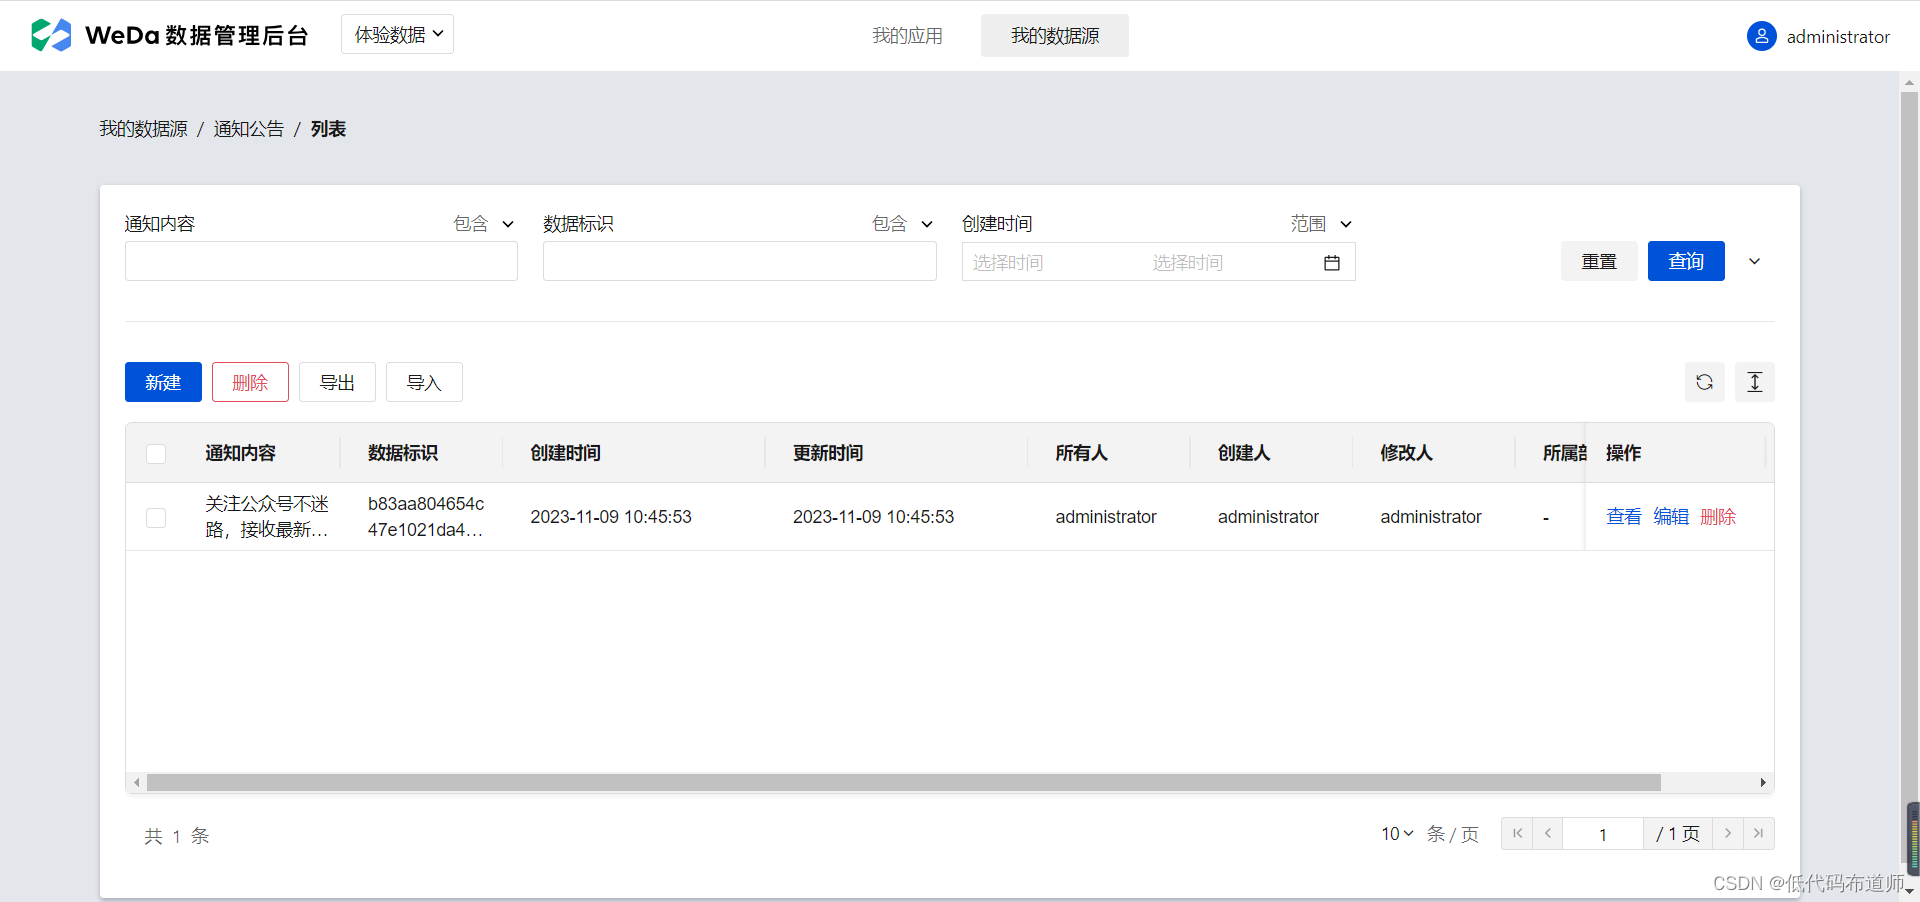Focus the 通知内容 filter input
This screenshot has height=902, width=1920.
tap(321, 261)
